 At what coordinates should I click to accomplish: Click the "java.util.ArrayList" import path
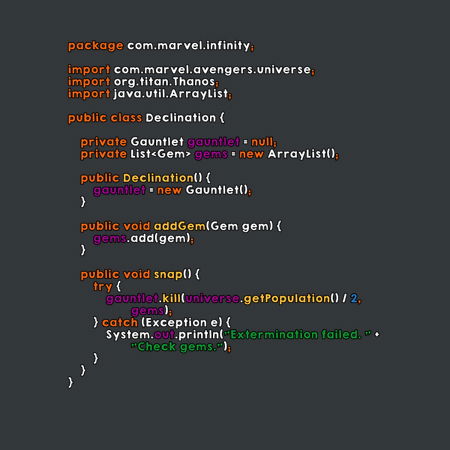click(x=171, y=94)
